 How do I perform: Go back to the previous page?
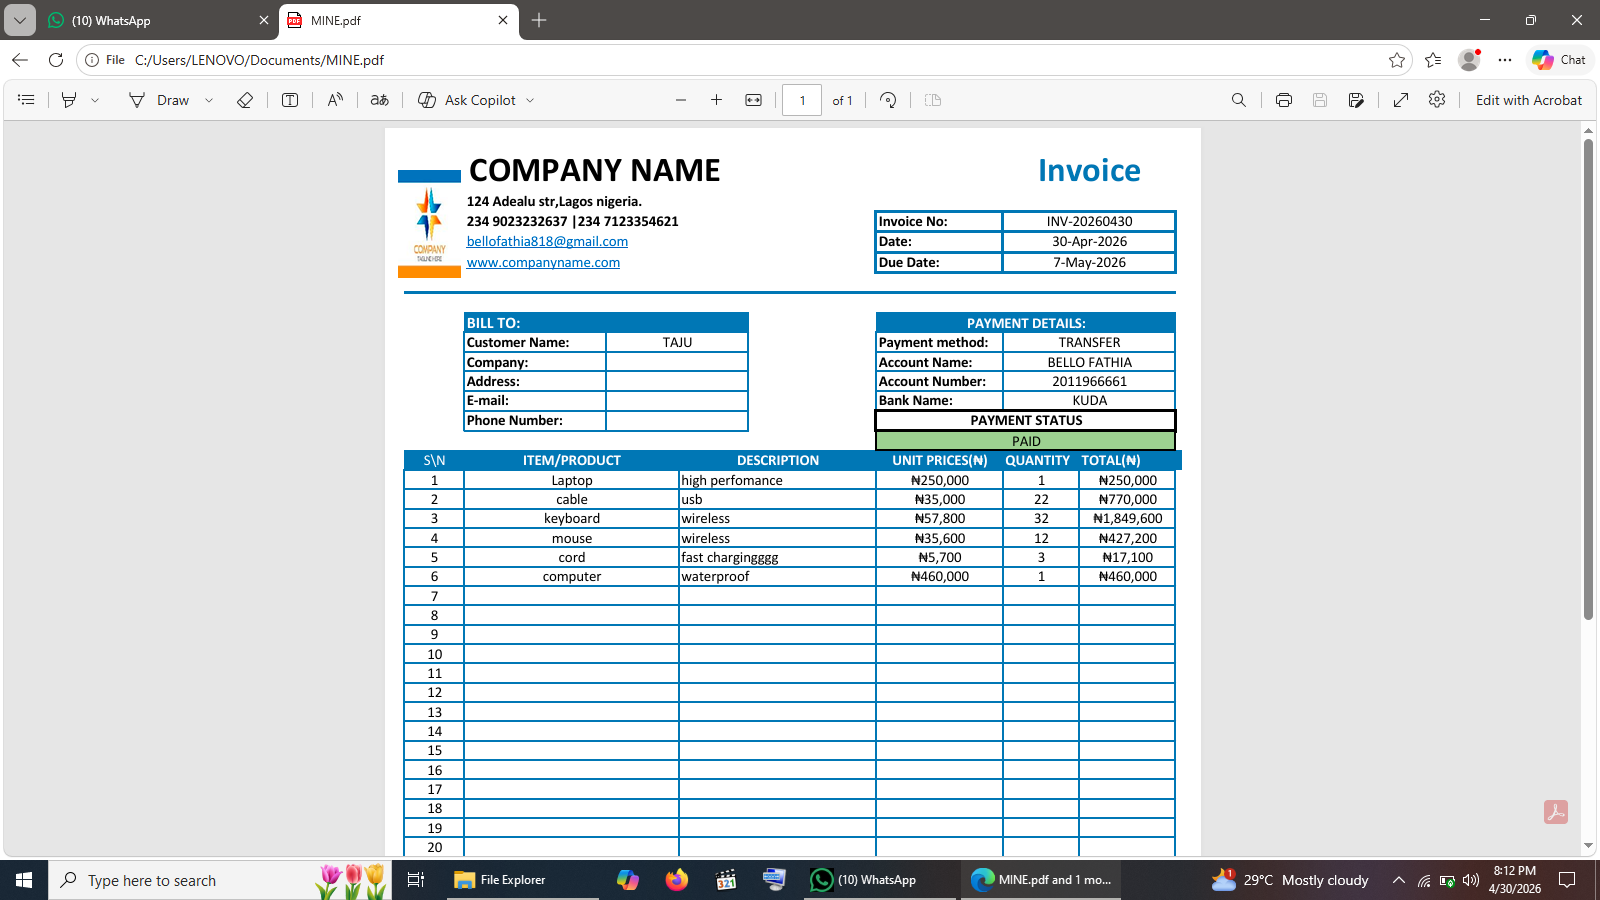pyautogui.click(x=20, y=60)
